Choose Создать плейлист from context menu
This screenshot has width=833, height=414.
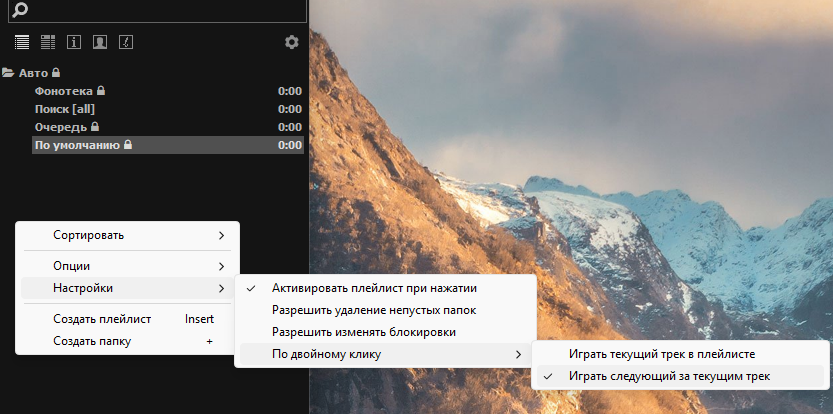pos(128,319)
